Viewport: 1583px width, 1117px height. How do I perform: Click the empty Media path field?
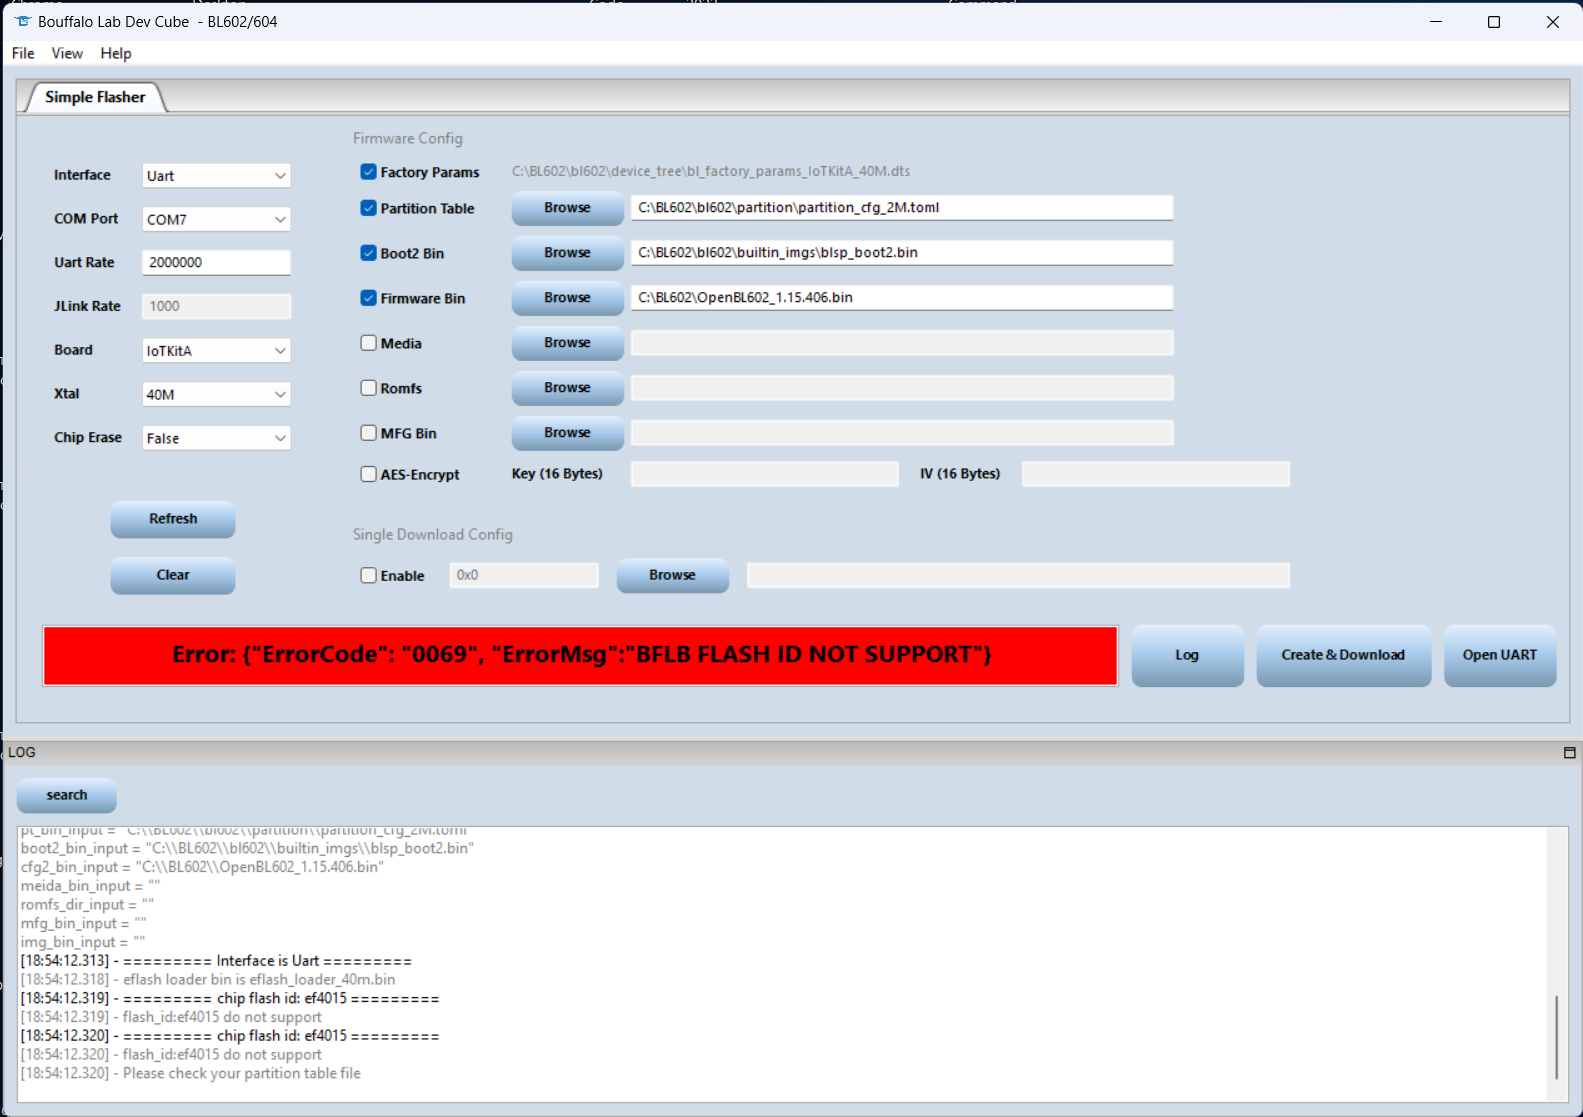click(902, 343)
